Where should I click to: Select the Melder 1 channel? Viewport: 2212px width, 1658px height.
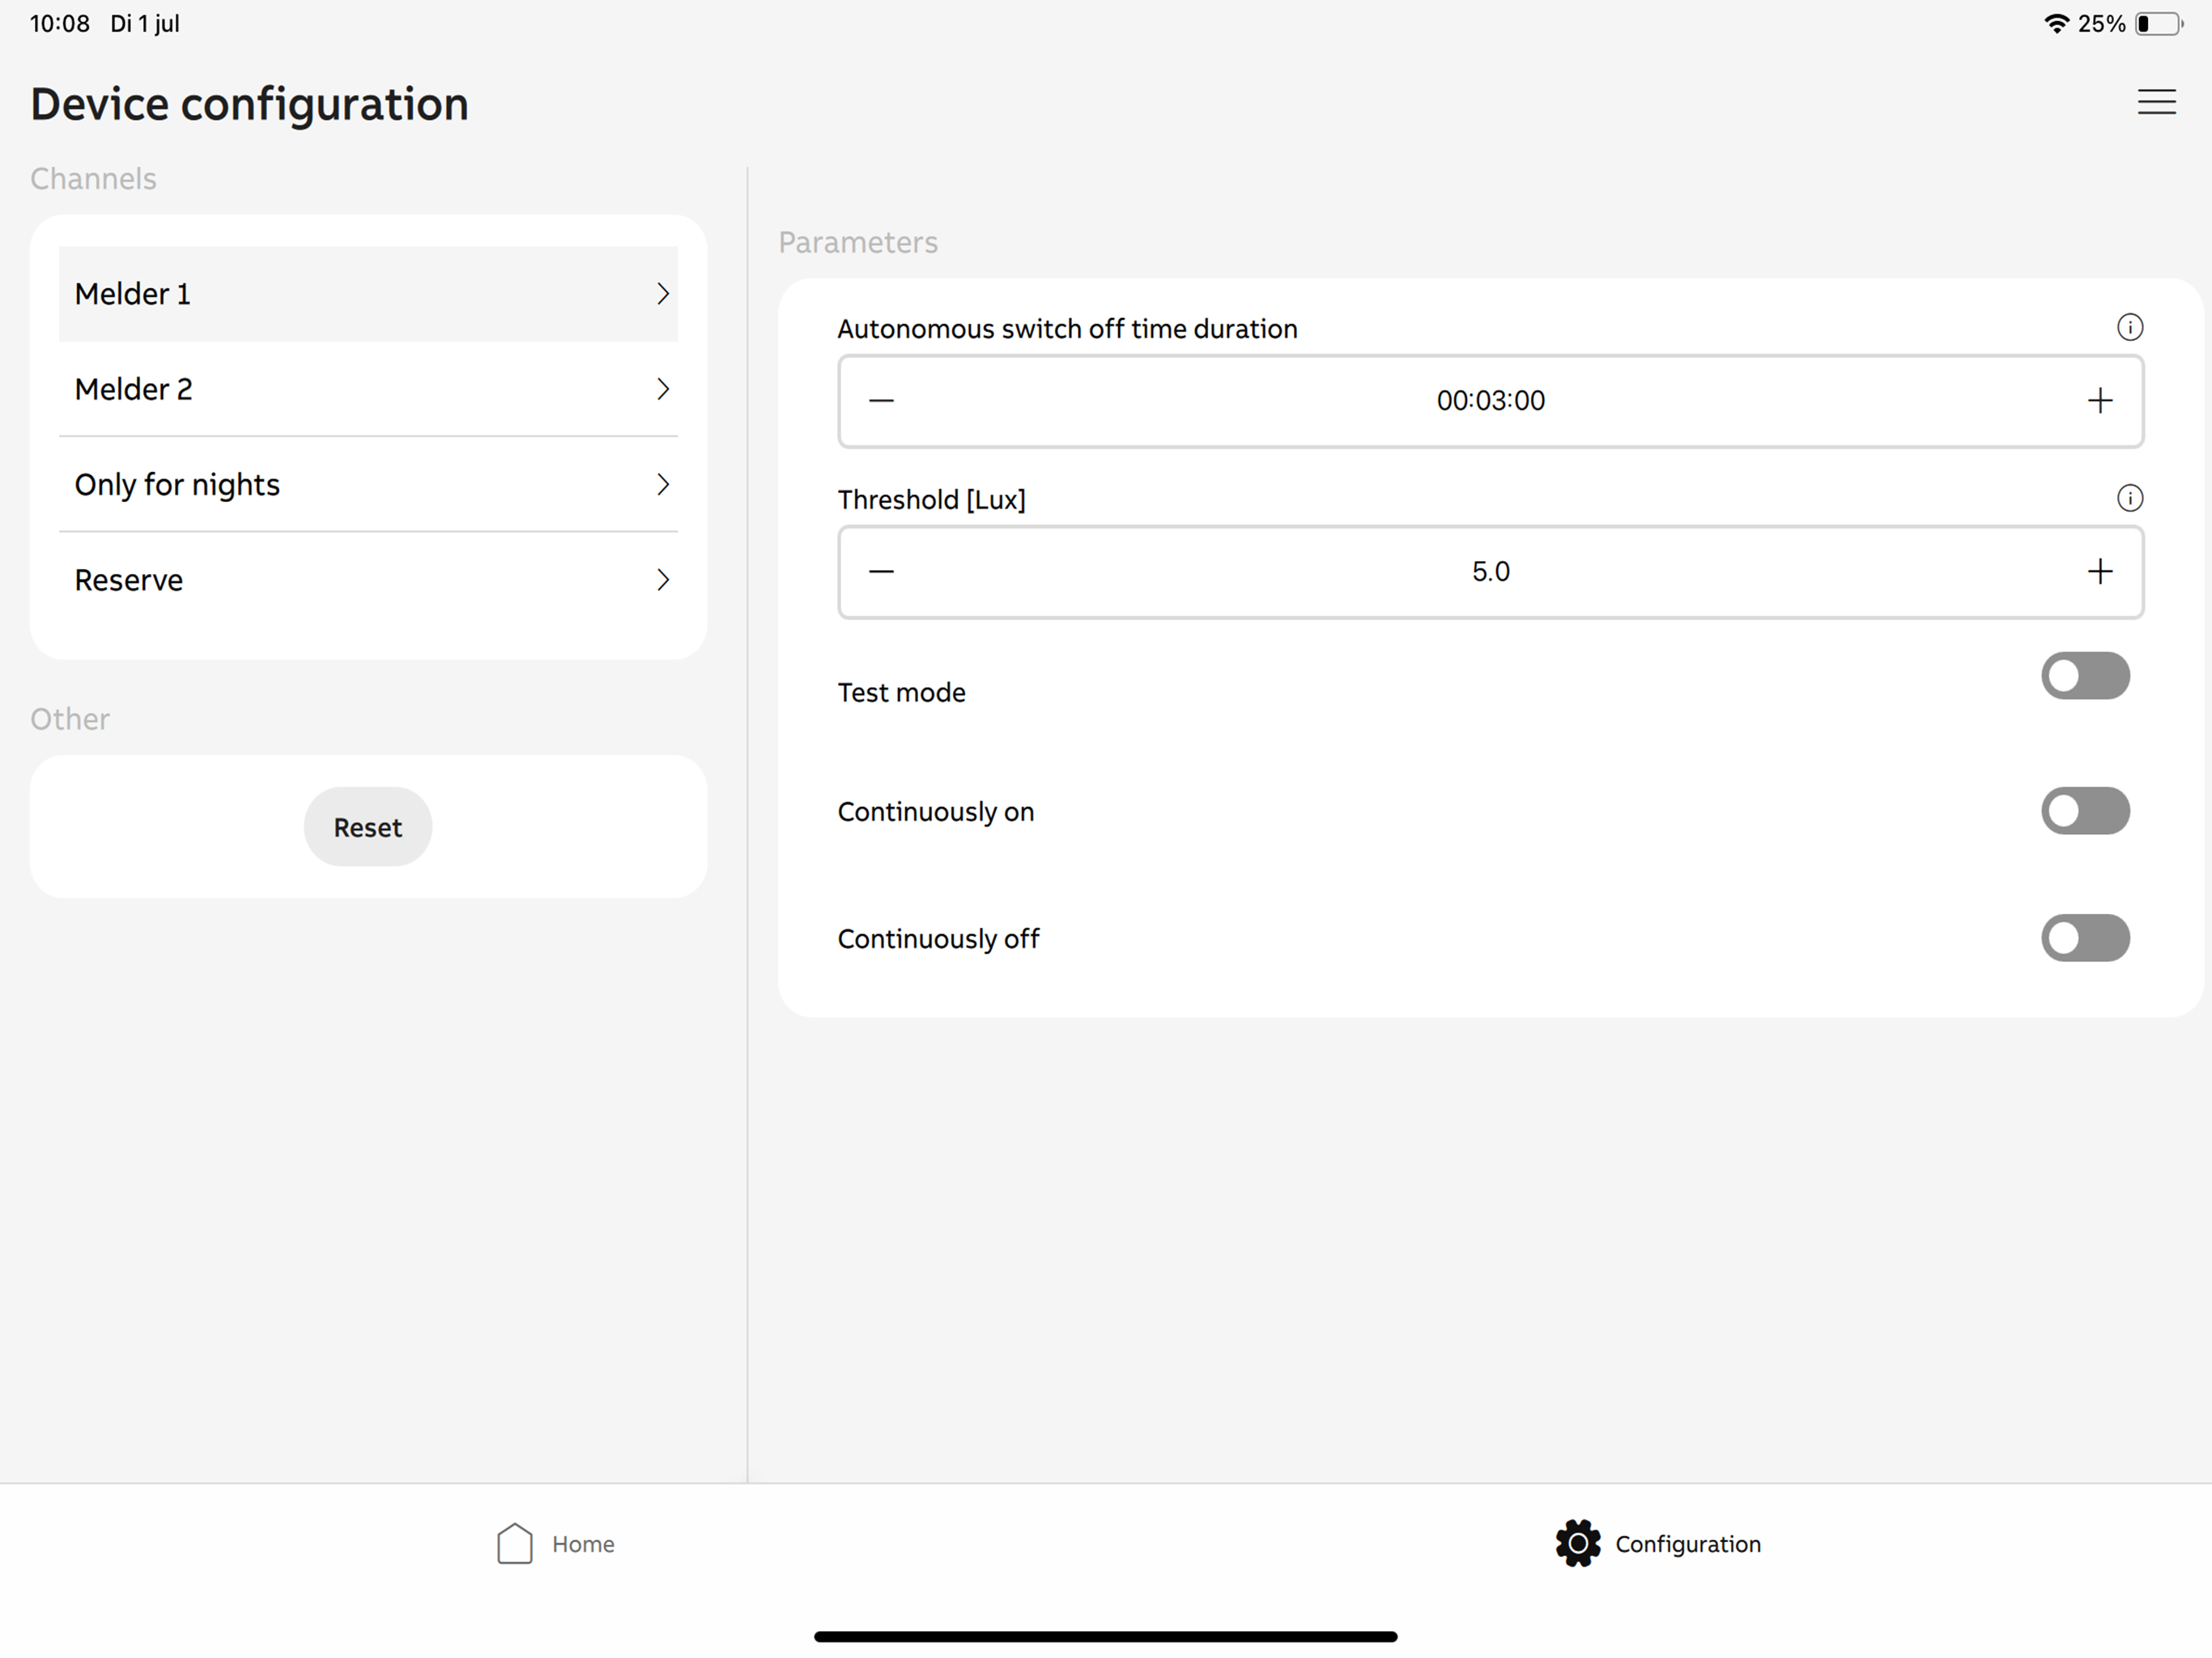coord(368,294)
